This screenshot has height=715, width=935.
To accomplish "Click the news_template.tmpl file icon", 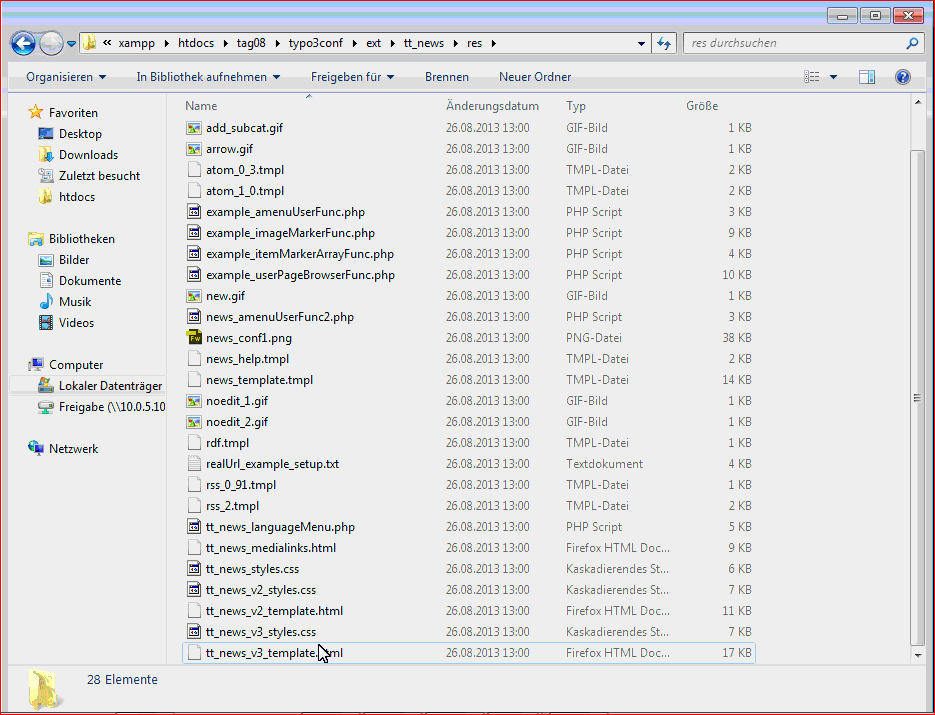I will coord(194,380).
